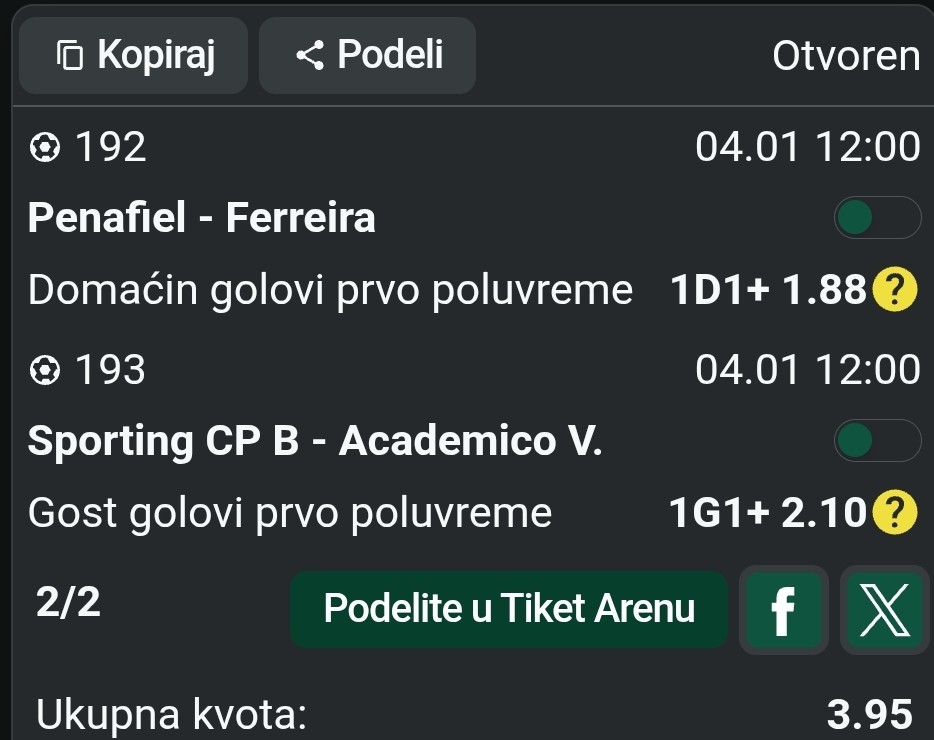Click the Ukupna kvota 3.95 value

[870, 715]
